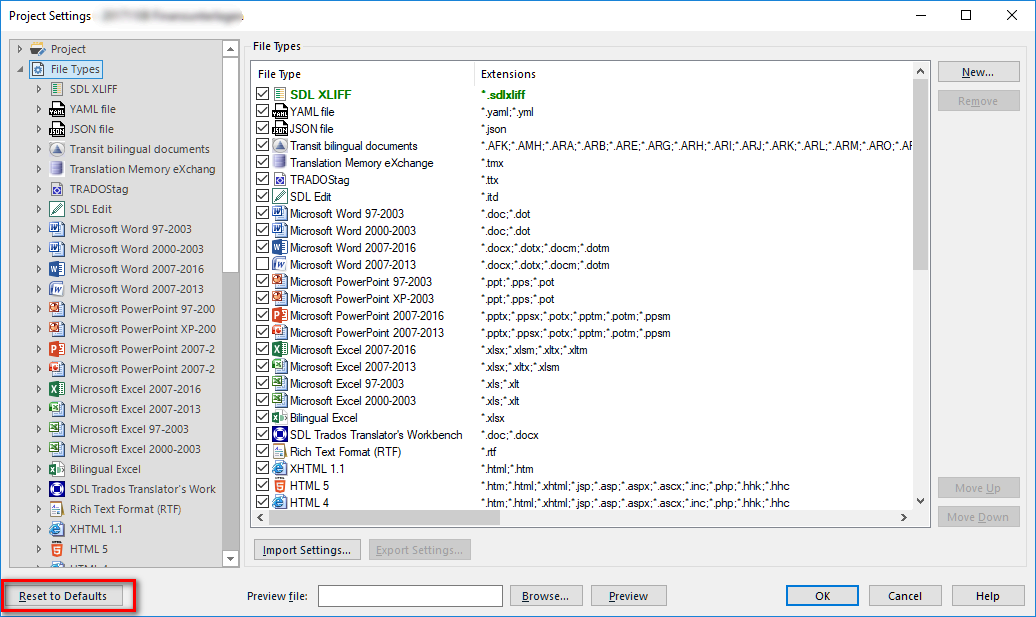This screenshot has height=617, width=1036.
Task: Uncheck Bilingual Excel checkbox
Action: point(263,417)
